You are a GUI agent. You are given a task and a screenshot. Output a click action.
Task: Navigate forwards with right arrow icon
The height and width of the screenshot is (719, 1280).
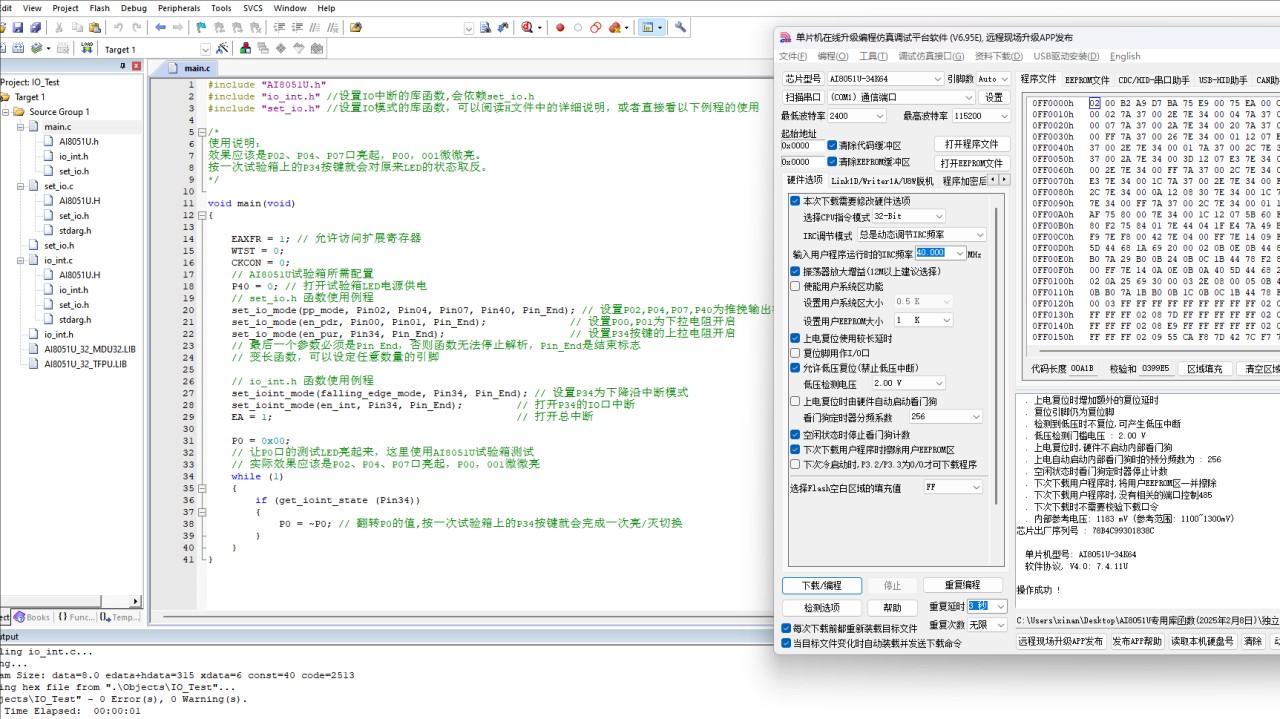tap(178, 27)
